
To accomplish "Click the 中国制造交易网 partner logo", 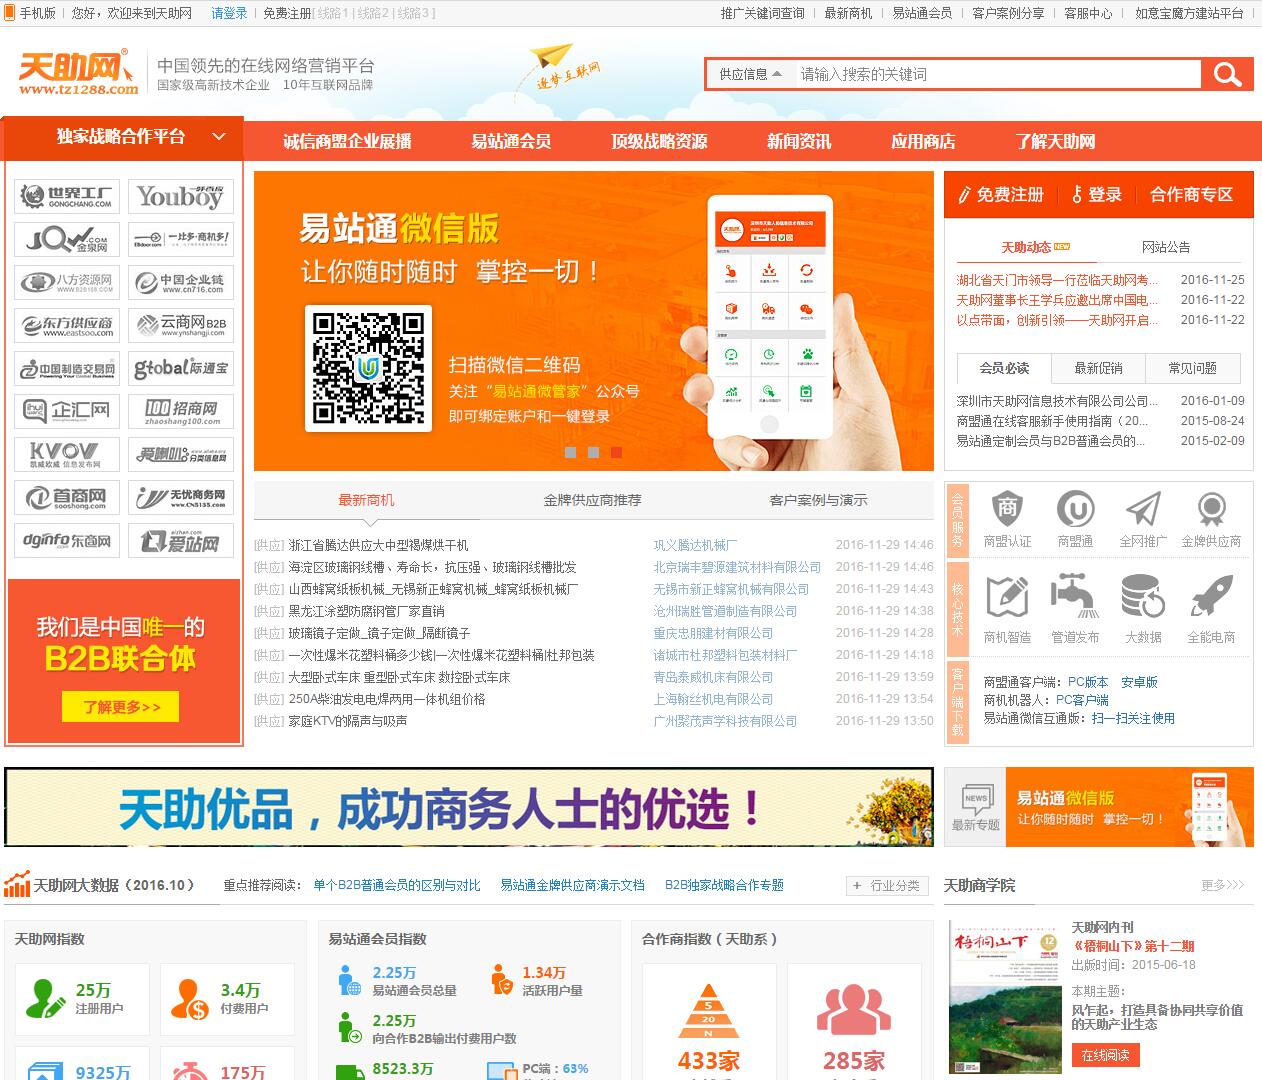I will (x=67, y=368).
